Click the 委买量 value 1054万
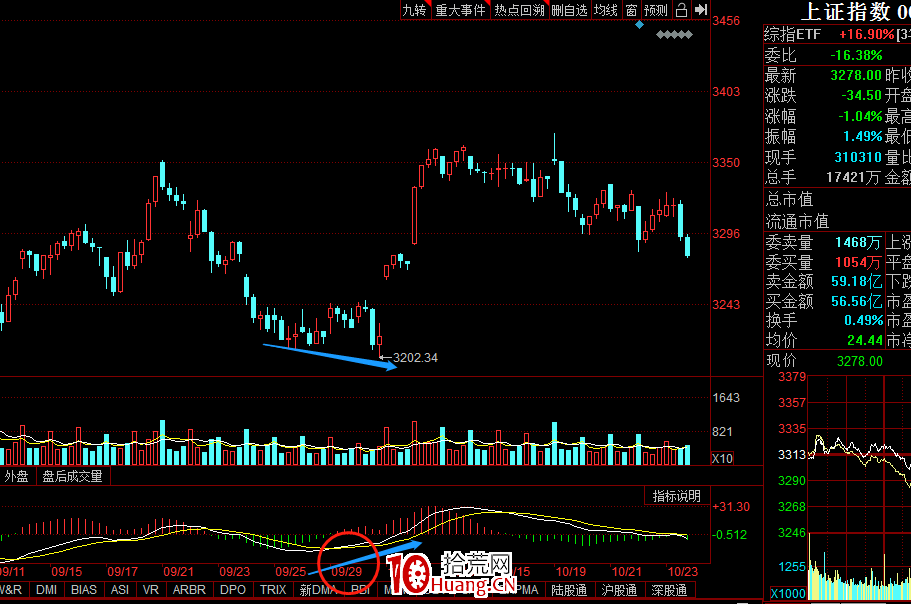Viewport: 911px width, 604px height. (x=858, y=262)
